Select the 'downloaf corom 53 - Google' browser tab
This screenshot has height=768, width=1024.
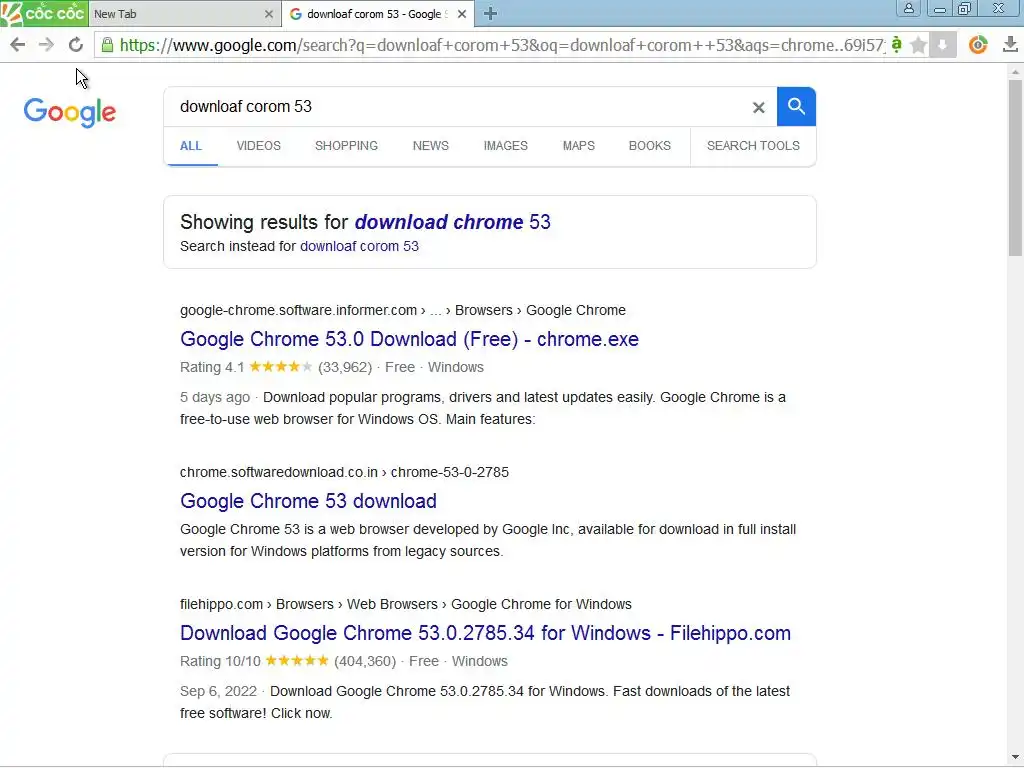tap(377, 14)
